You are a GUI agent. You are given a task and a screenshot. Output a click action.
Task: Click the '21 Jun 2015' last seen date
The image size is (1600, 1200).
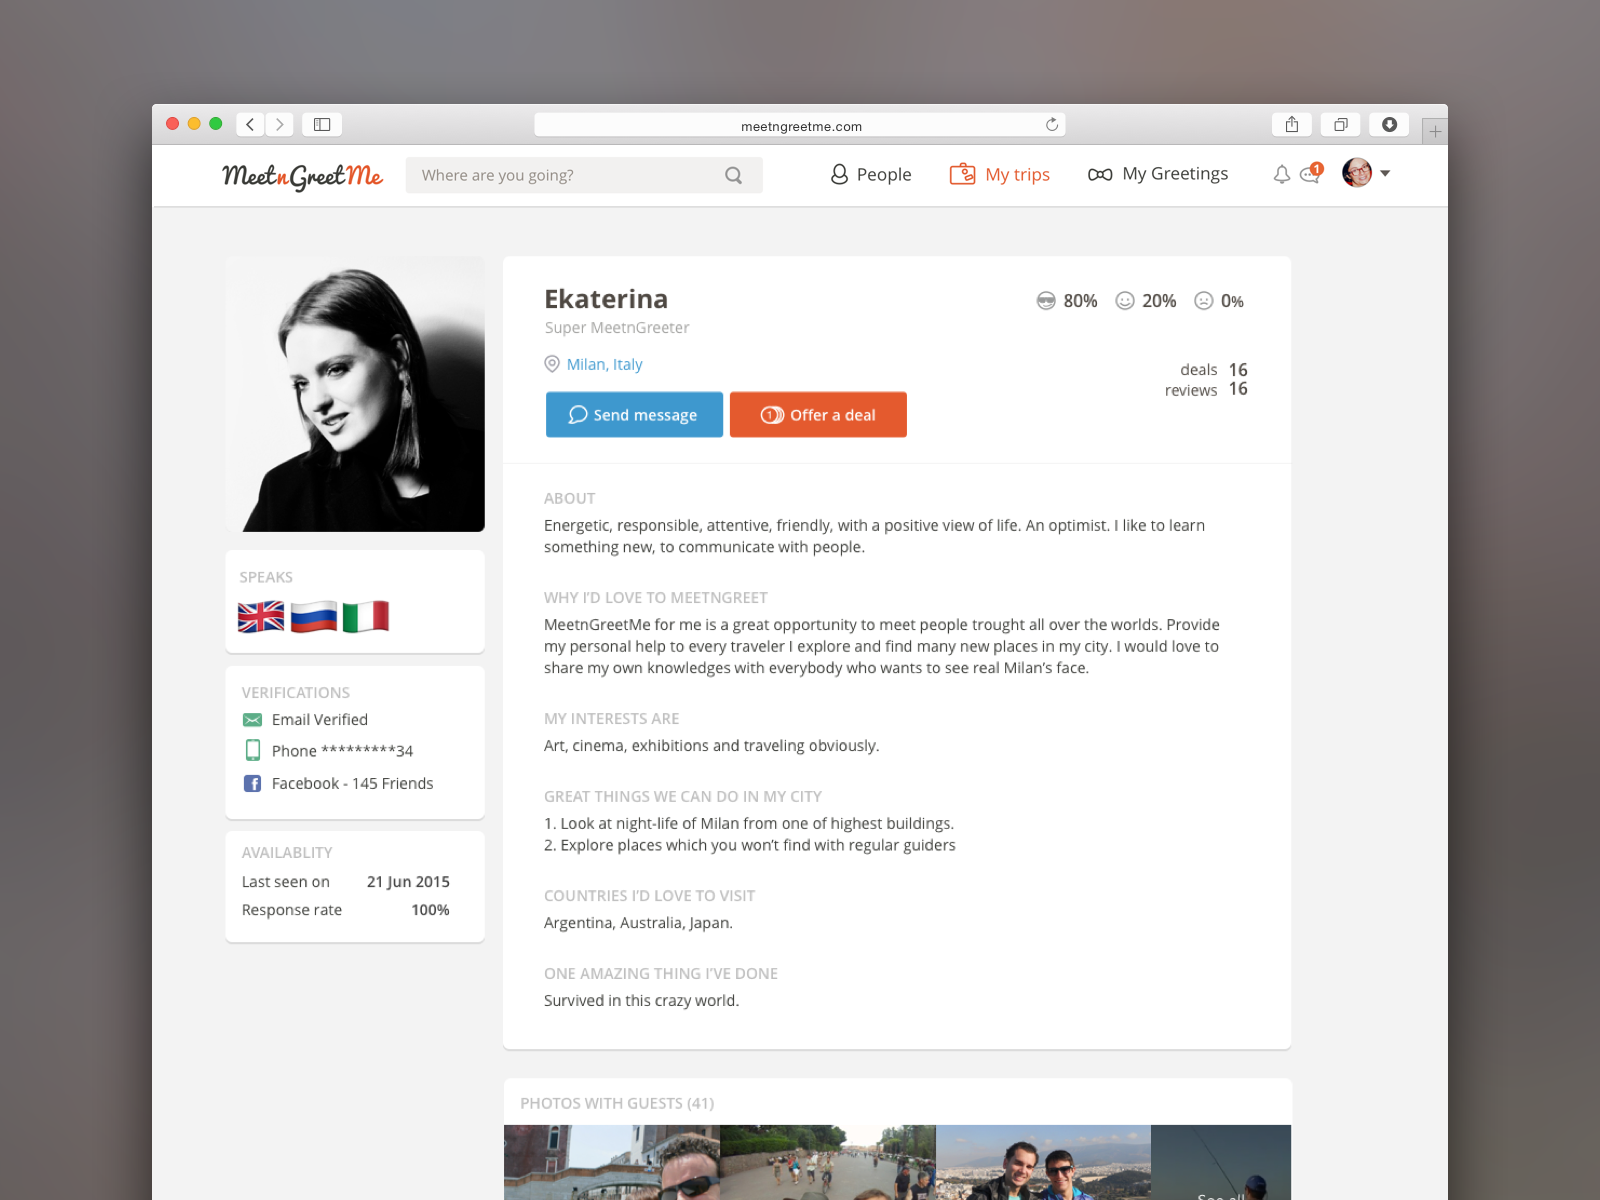(x=408, y=882)
